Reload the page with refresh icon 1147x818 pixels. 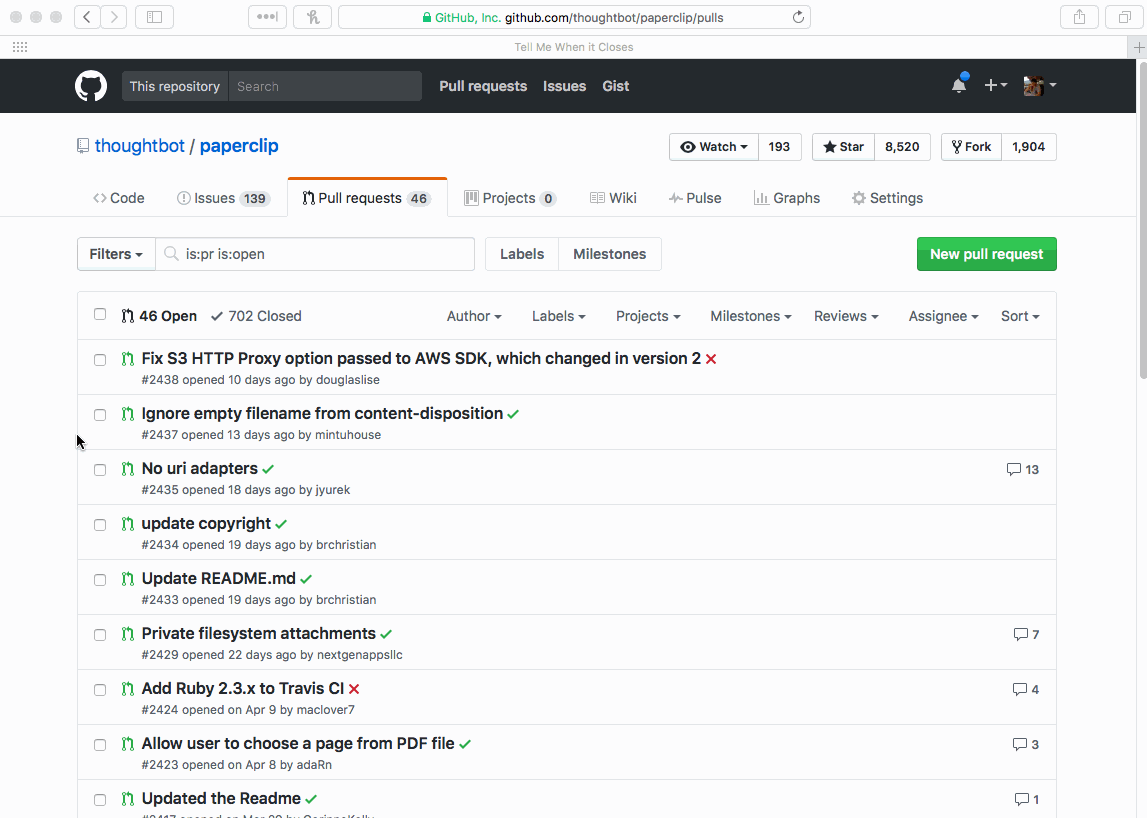click(x=798, y=17)
